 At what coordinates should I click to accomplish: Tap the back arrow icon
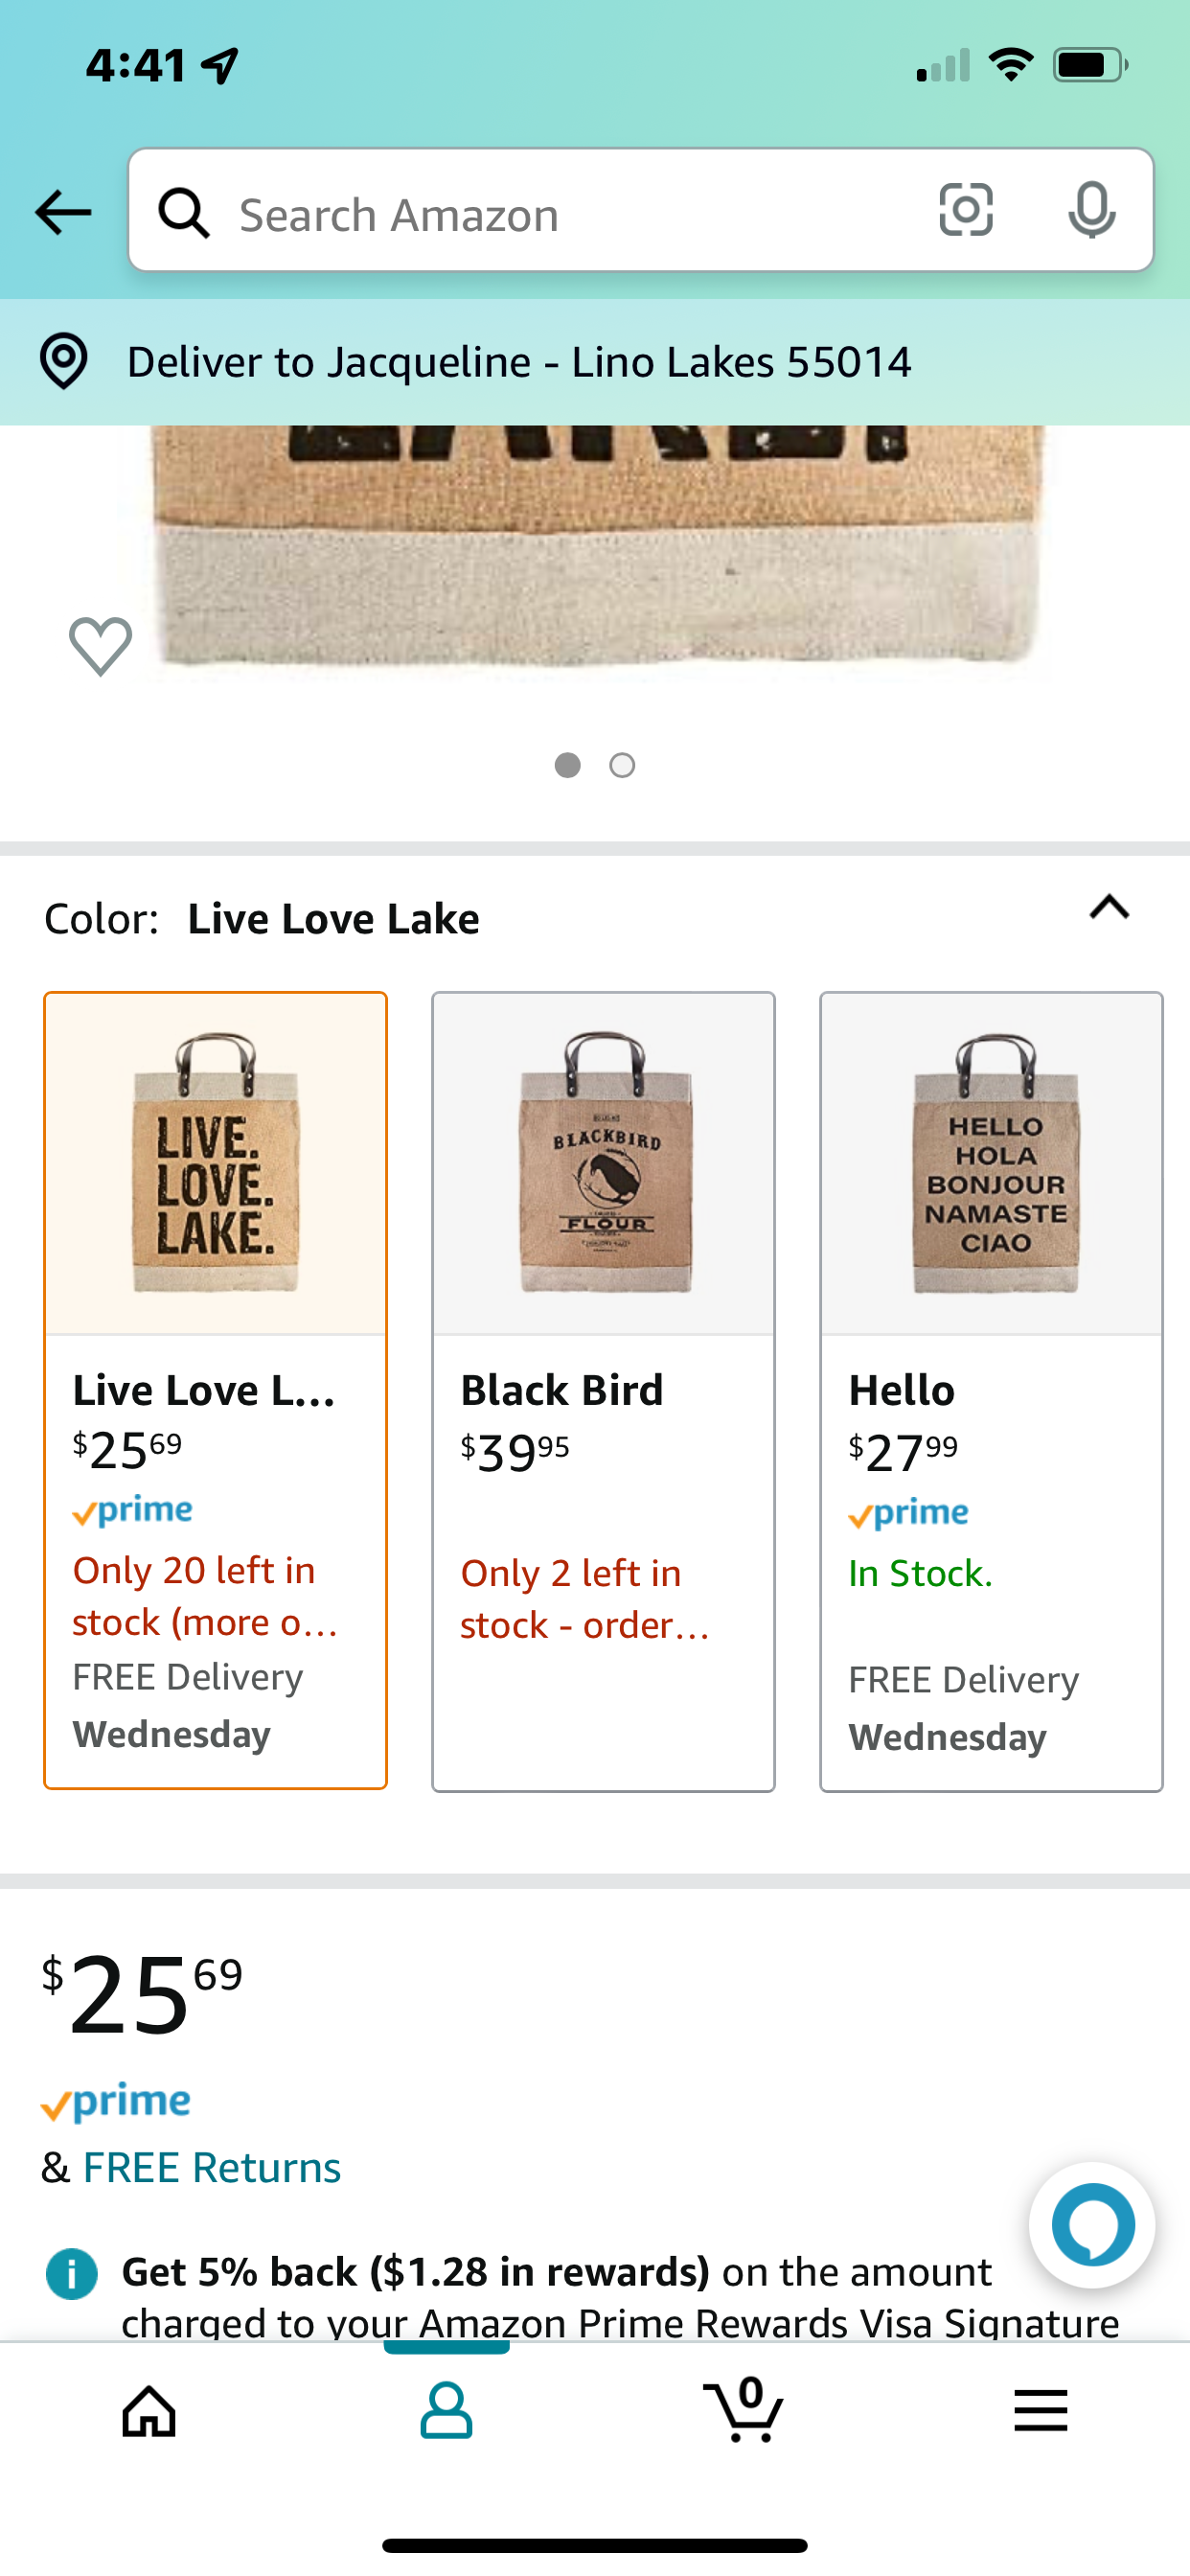63,212
